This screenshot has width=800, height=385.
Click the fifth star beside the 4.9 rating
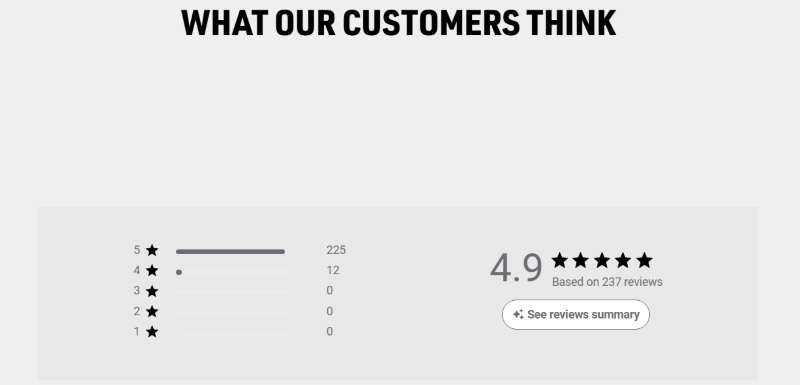coord(644,261)
